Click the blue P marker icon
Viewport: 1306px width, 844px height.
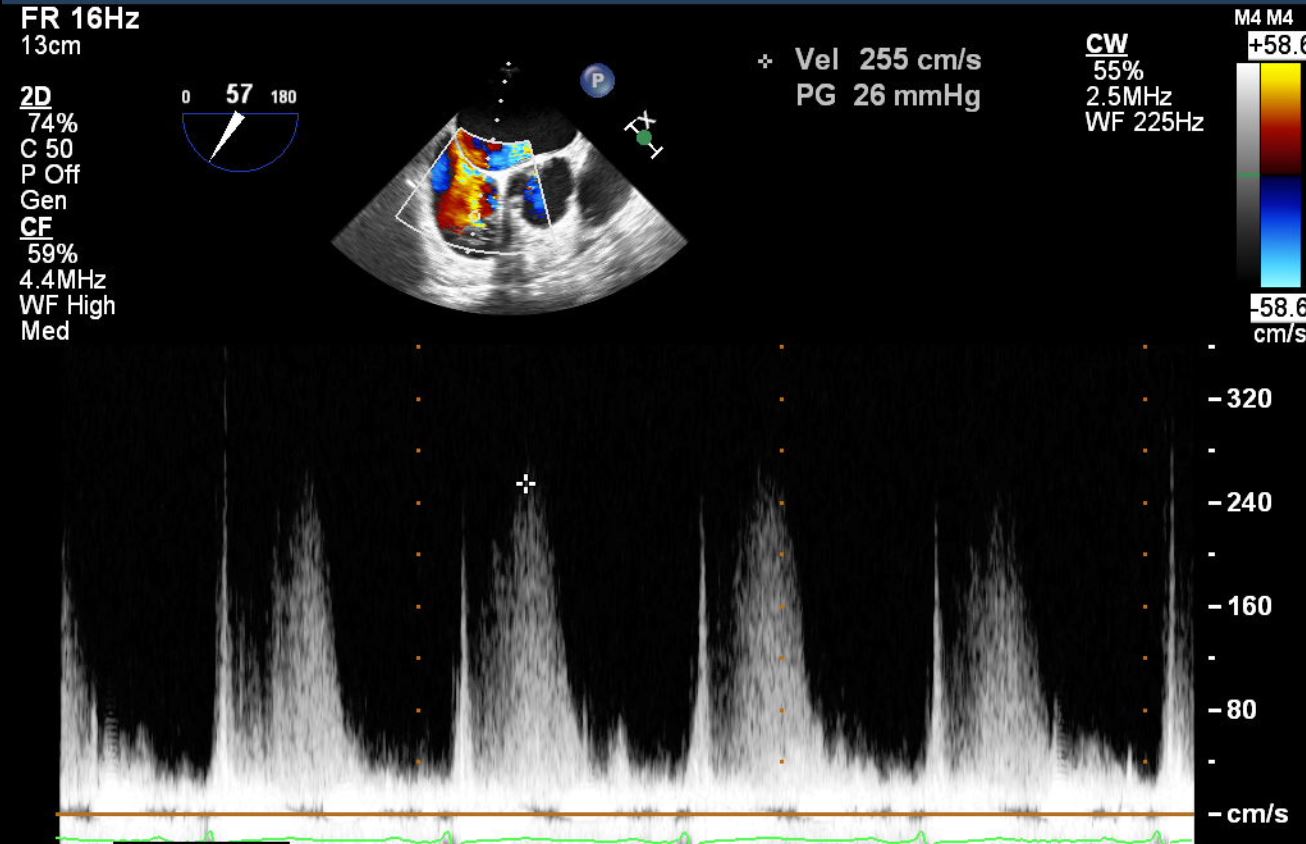click(597, 82)
